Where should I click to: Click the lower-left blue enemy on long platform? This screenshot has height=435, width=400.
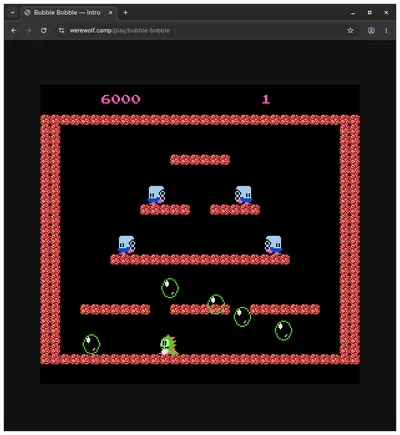point(126,245)
